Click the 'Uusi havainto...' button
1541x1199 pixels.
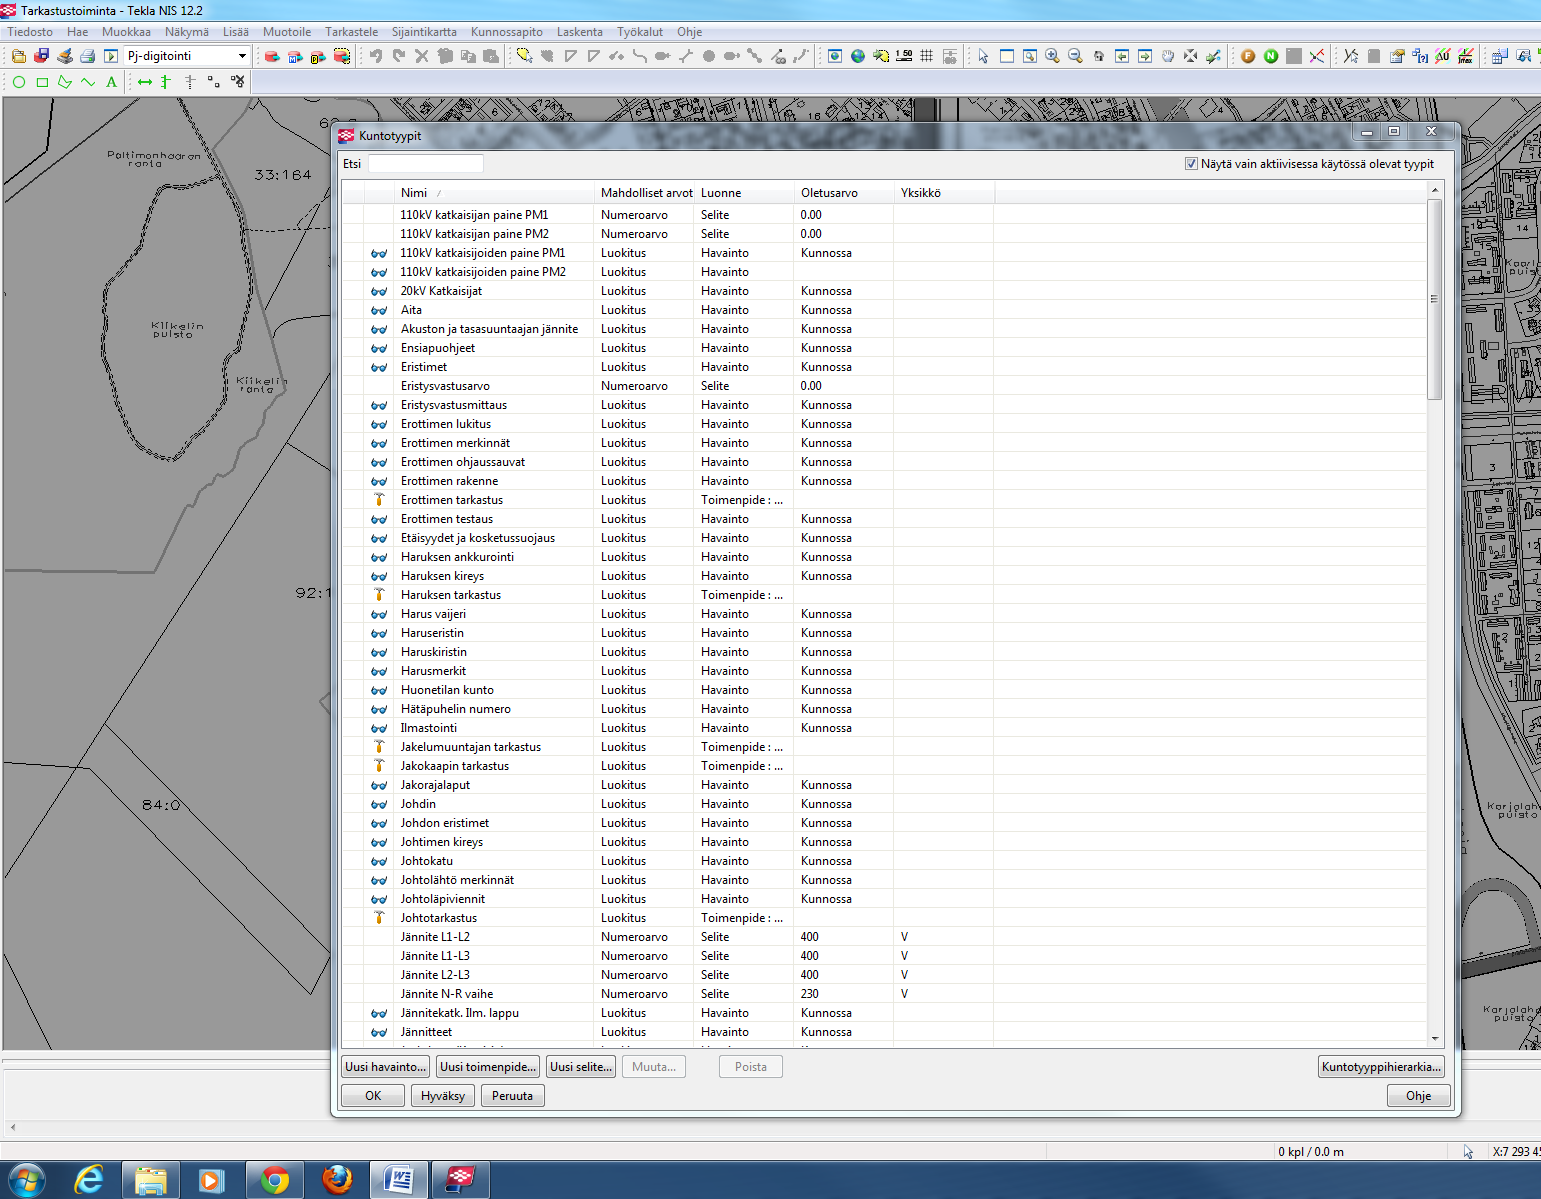point(386,1067)
